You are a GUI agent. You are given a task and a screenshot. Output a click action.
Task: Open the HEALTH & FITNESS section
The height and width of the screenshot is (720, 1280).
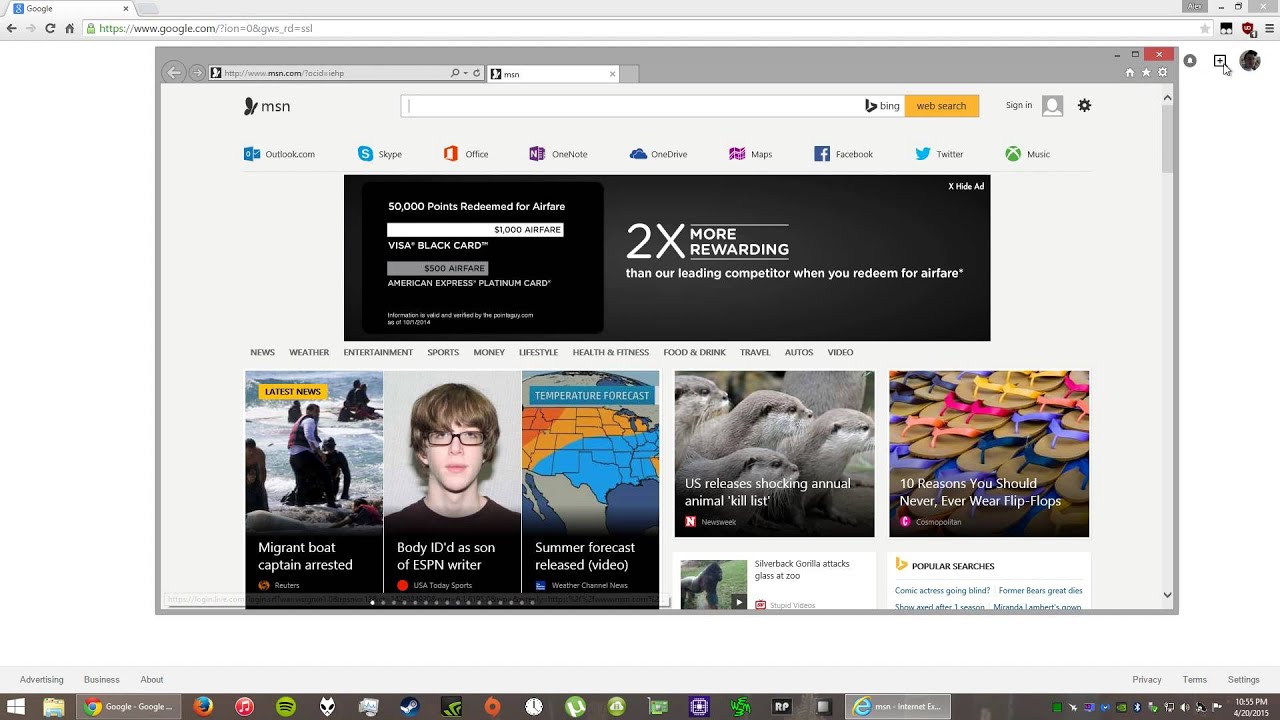click(611, 352)
